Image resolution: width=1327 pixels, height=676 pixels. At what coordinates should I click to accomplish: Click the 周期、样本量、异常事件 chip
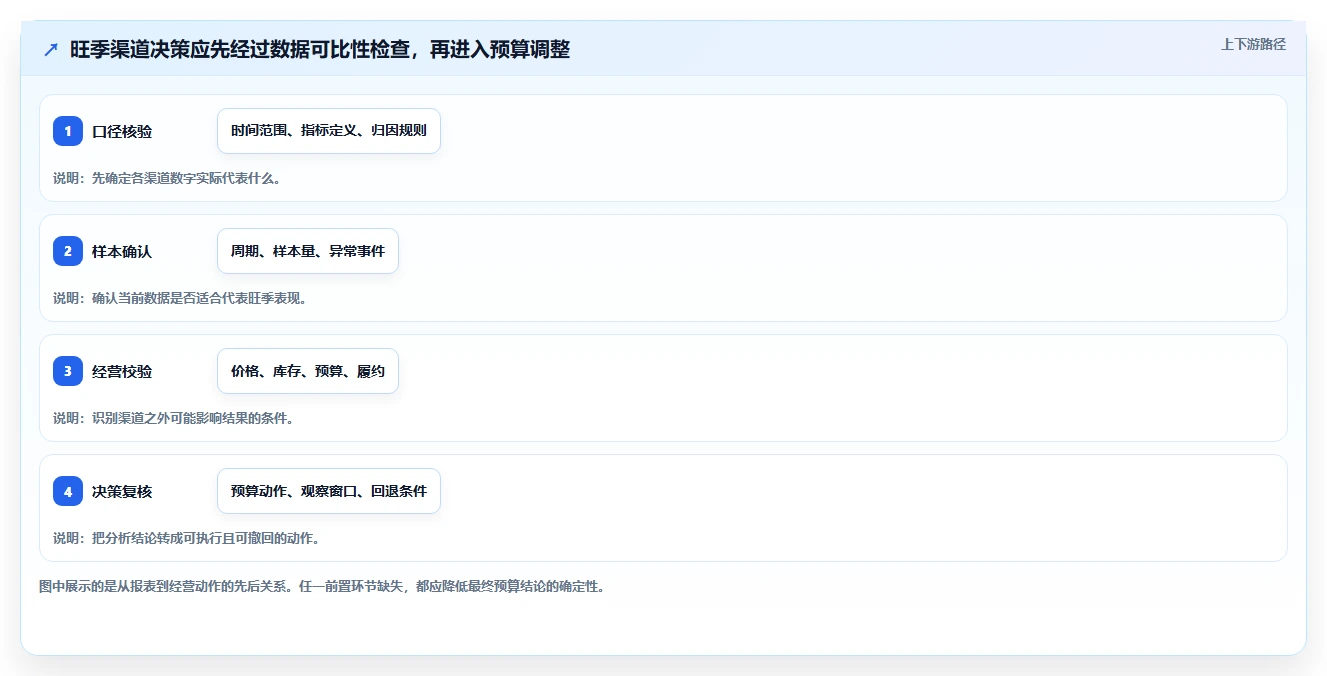308,251
